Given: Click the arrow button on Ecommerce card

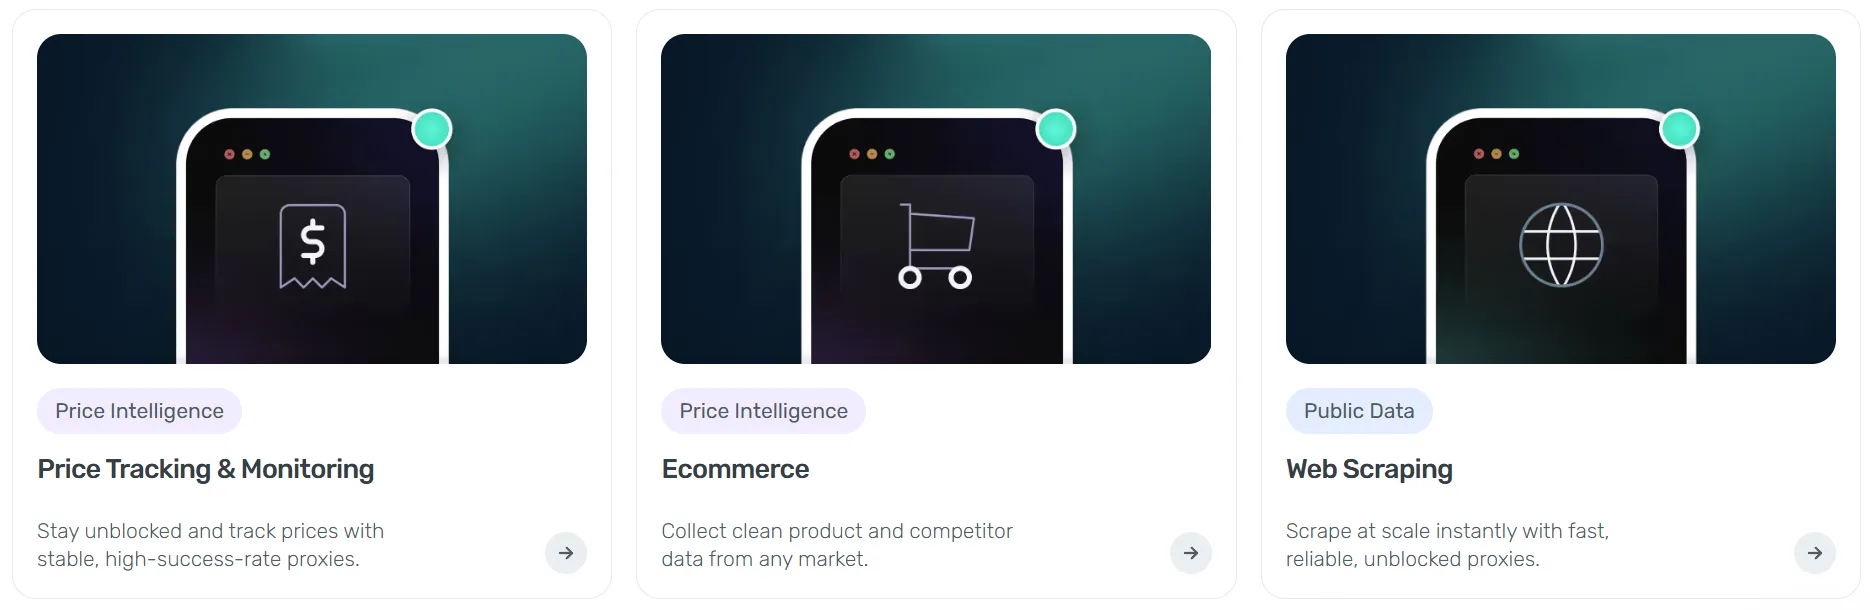Looking at the screenshot, I should (x=1190, y=553).
